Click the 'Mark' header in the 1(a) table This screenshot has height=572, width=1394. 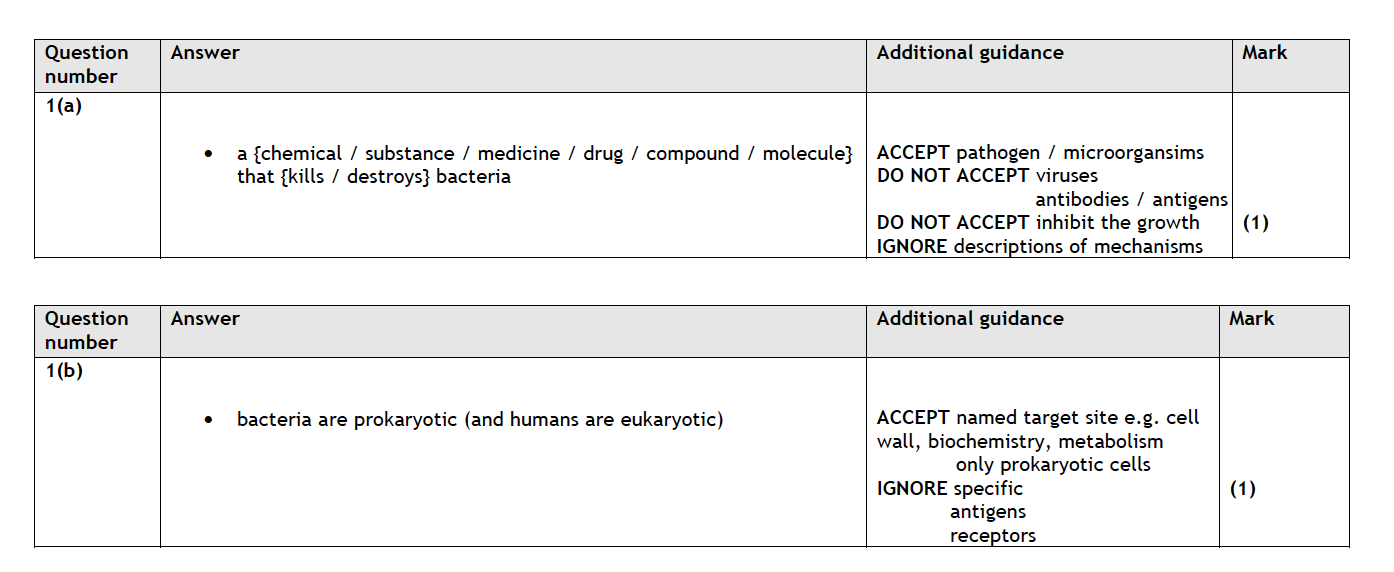point(1264,53)
